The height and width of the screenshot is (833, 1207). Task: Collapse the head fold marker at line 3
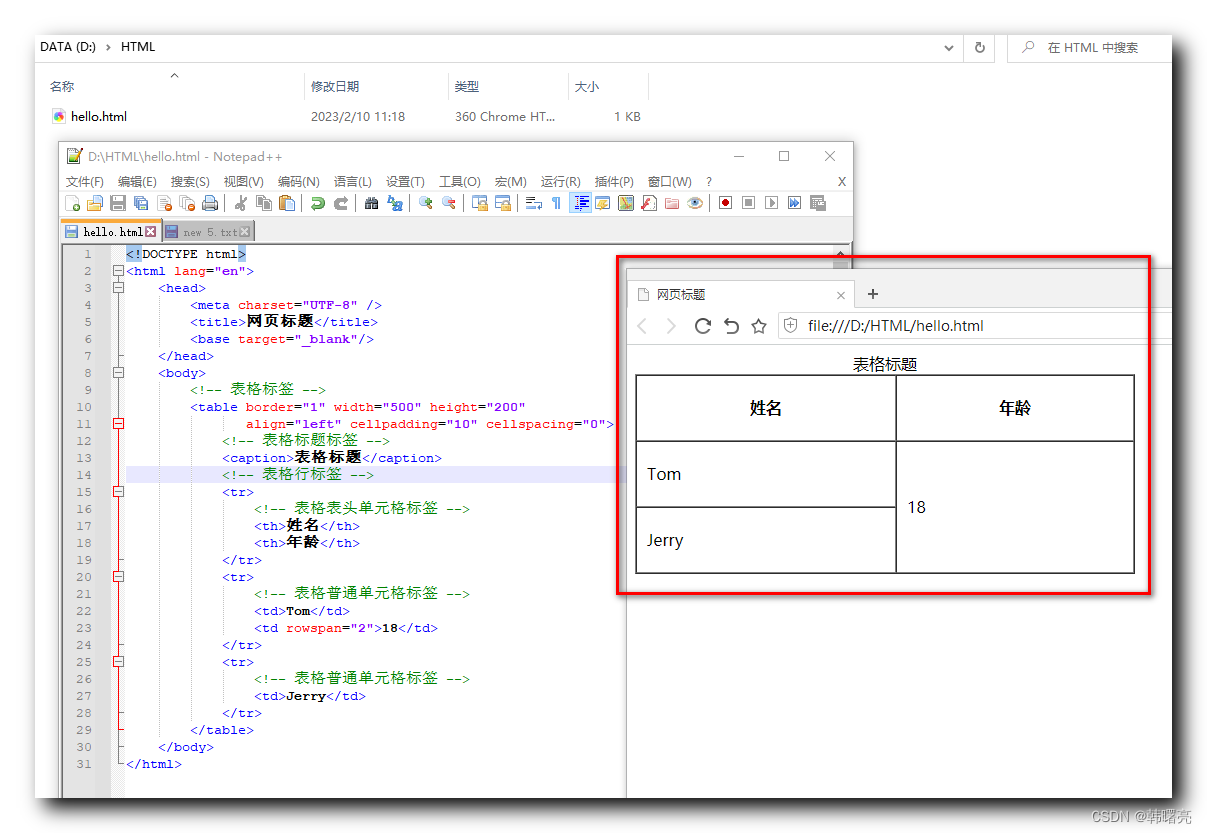click(118, 288)
